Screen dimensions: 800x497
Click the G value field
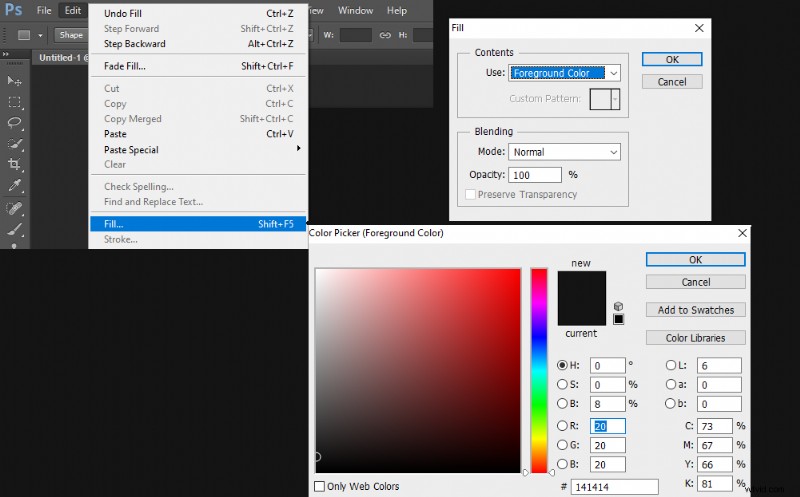[608, 445]
